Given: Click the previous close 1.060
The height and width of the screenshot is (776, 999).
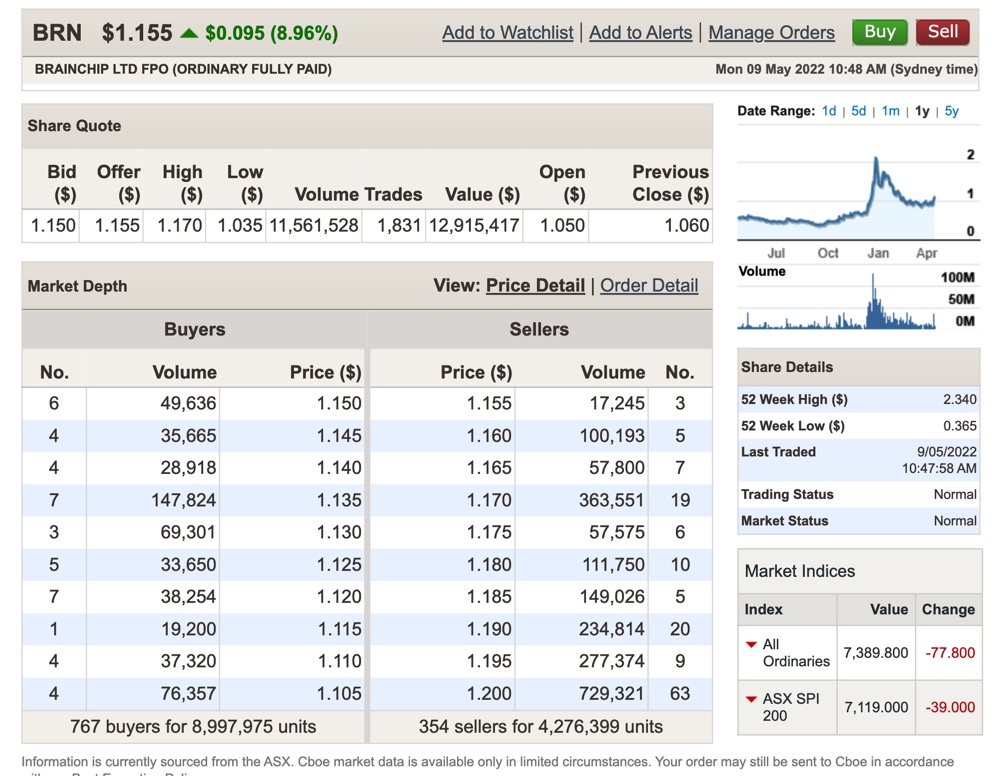Looking at the screenshot, I should [686, 225].
